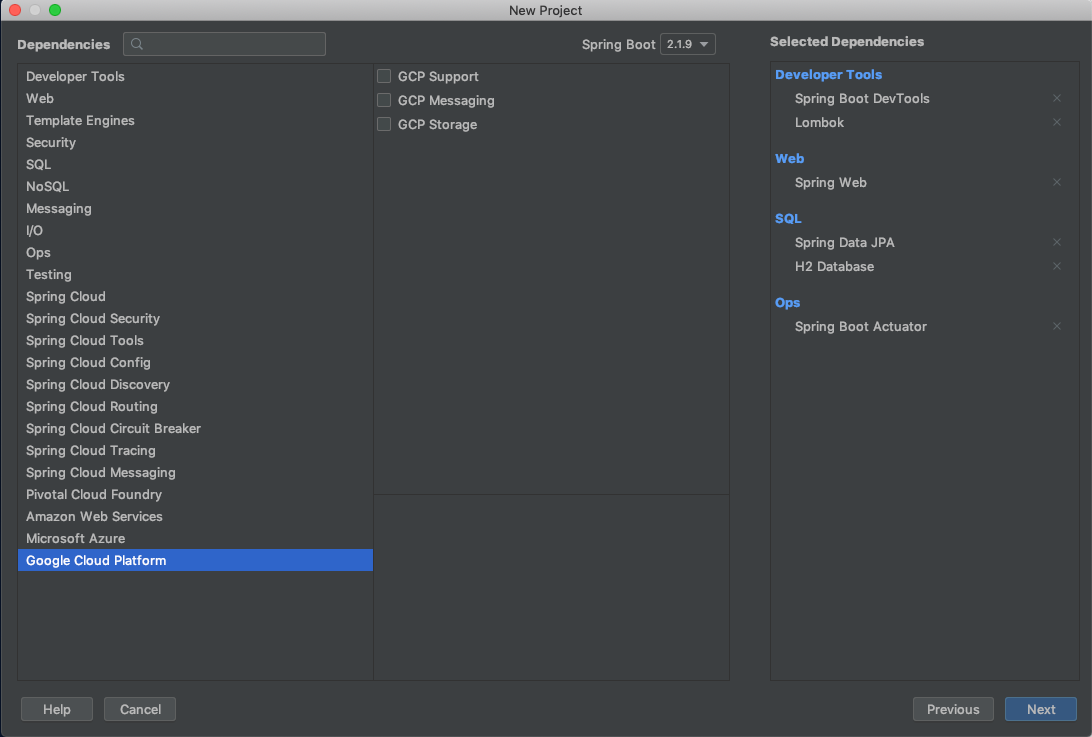
Task: Remove Lombok from selected dependencies
Action: pos(1056,122)
